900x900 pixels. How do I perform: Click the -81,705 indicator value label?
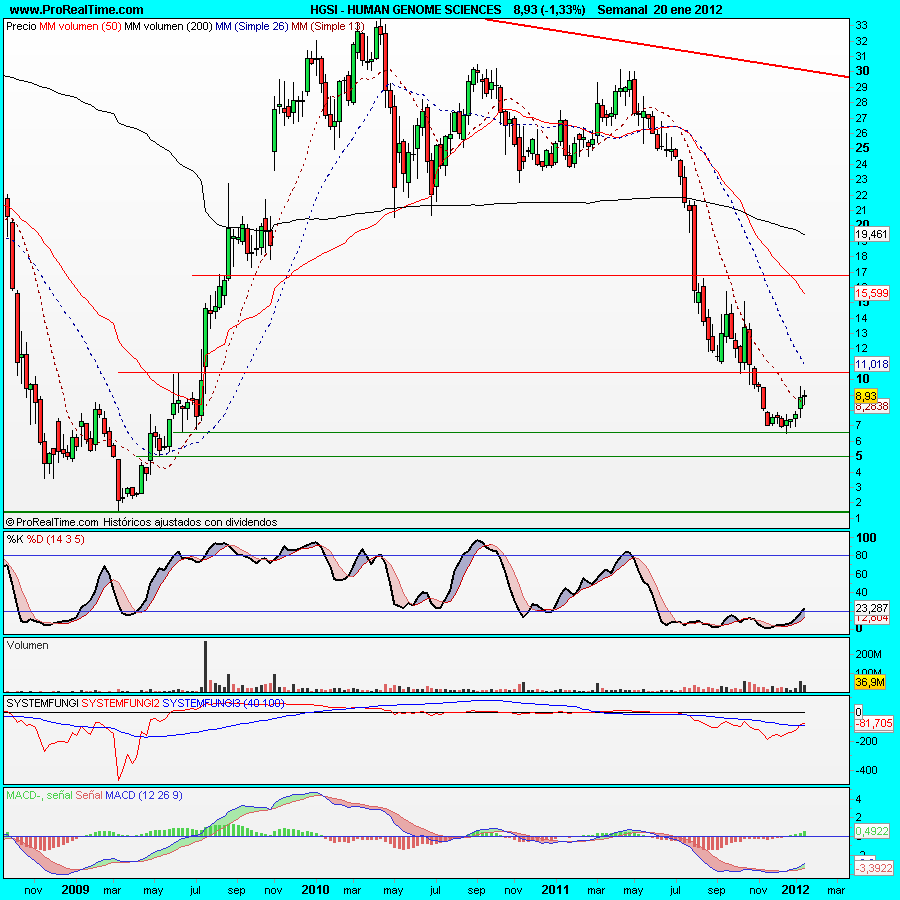click(874, 723)
